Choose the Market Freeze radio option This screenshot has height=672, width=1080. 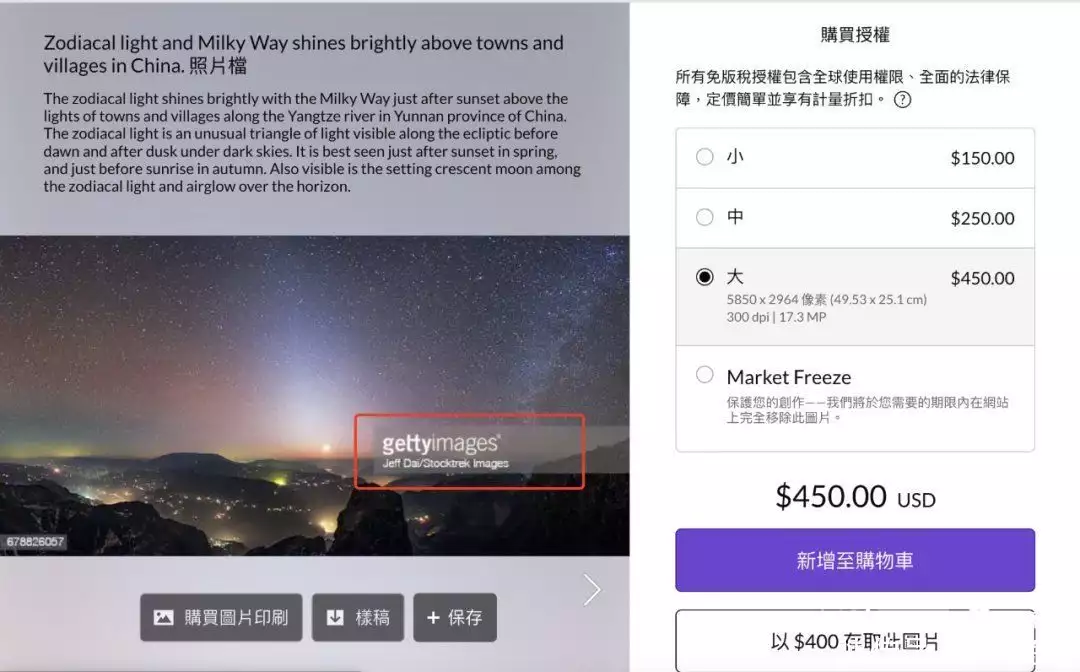(705, 375)
